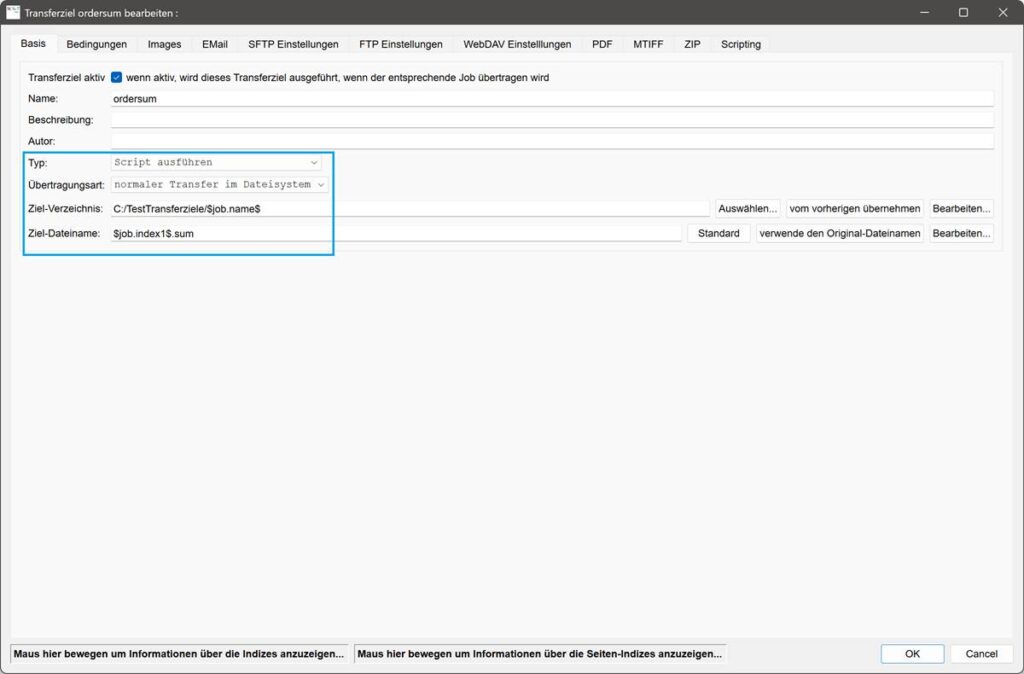Select the Scripting tab
The width and height of the screenshot is (1024, 674).
coord(740,44)
